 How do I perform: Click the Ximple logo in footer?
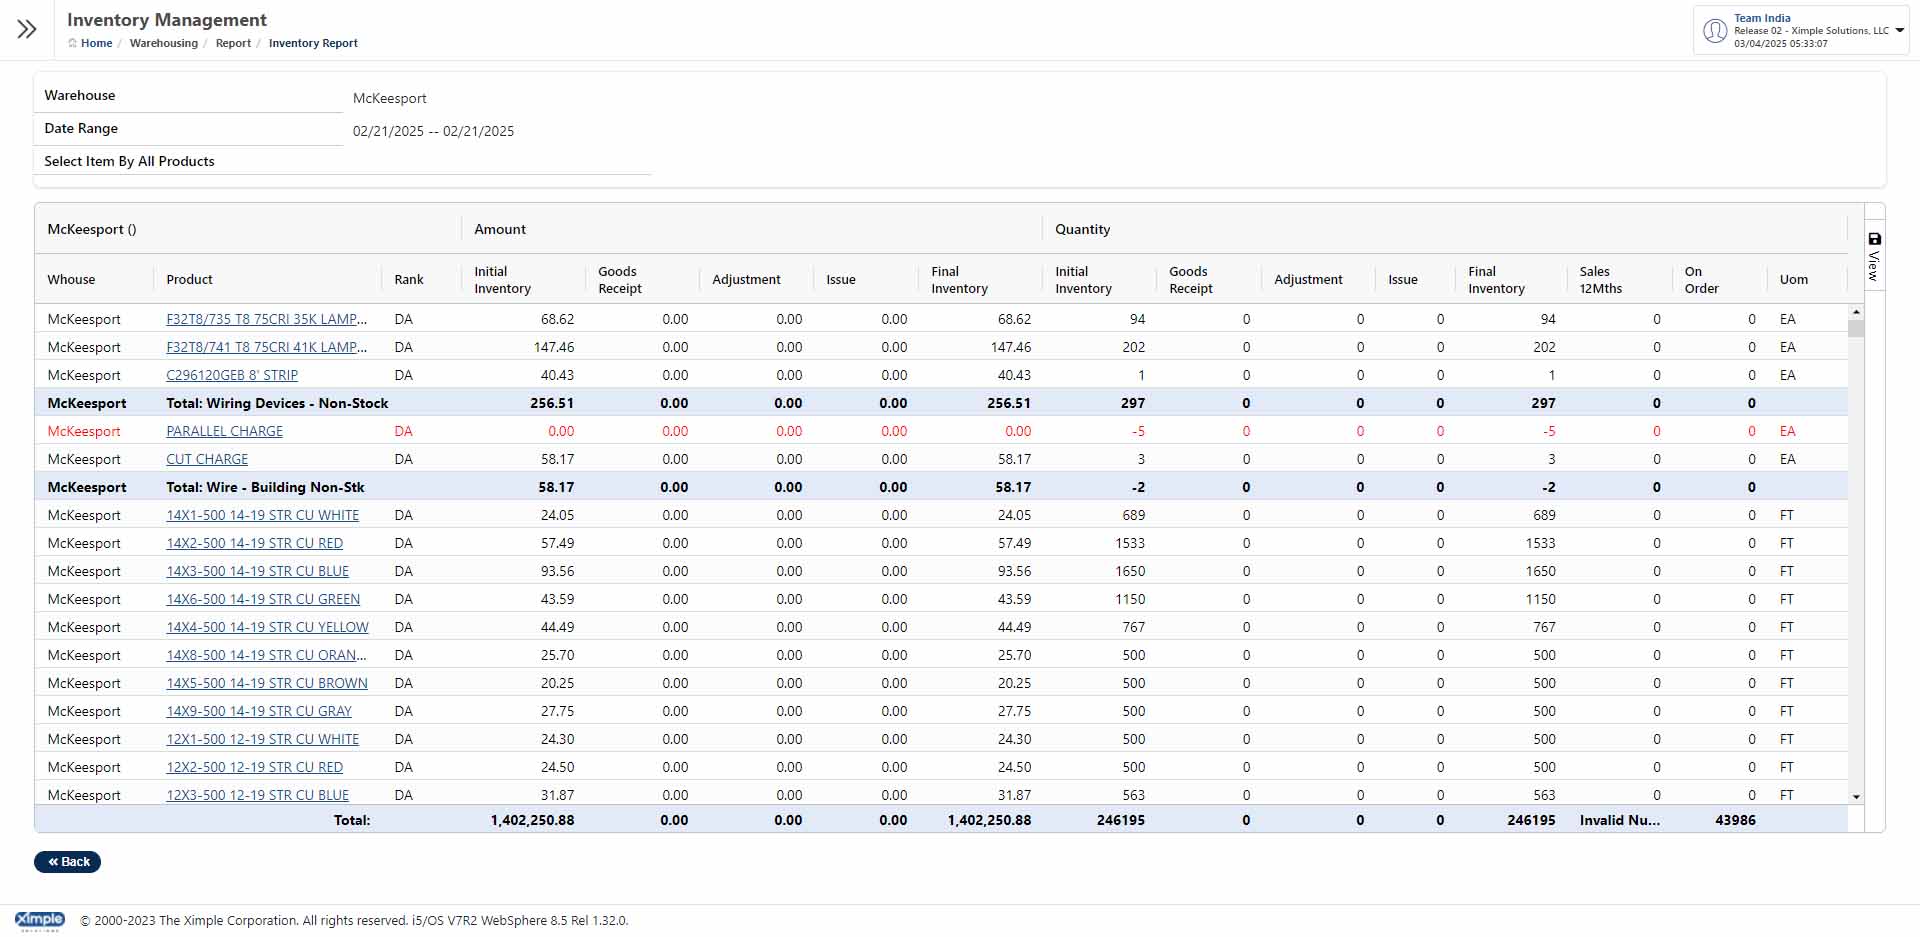[x=40, y=920]
